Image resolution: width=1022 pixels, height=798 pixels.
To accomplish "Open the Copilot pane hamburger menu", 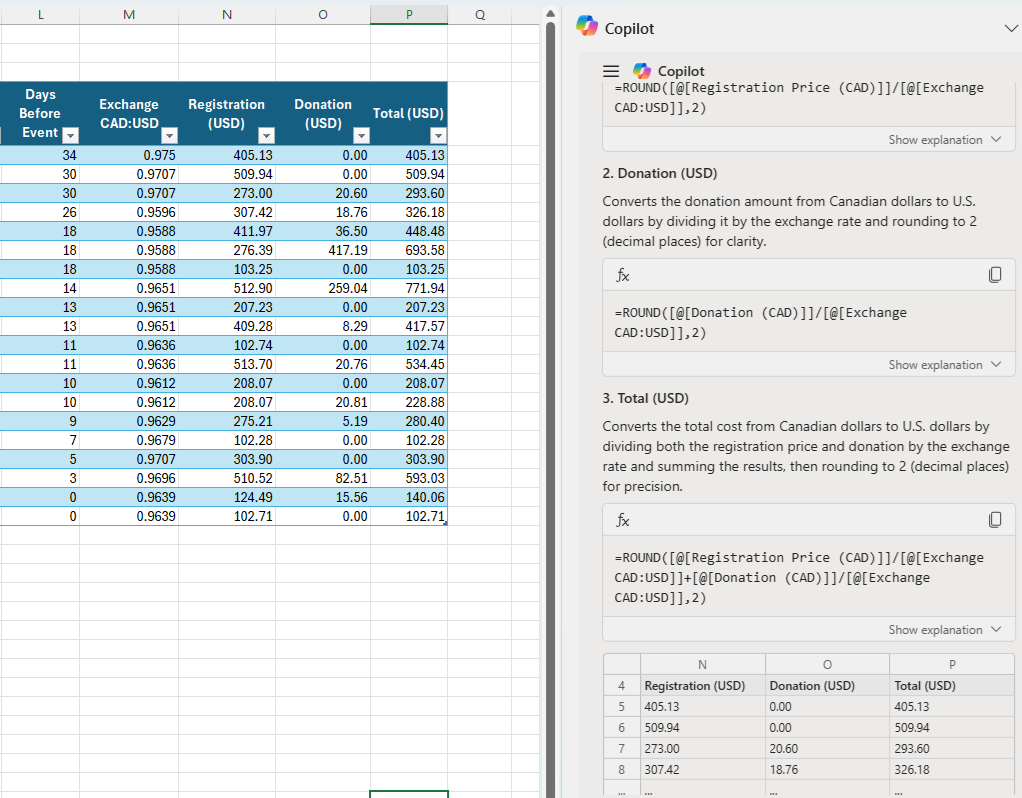I will (x=611, y=72).
